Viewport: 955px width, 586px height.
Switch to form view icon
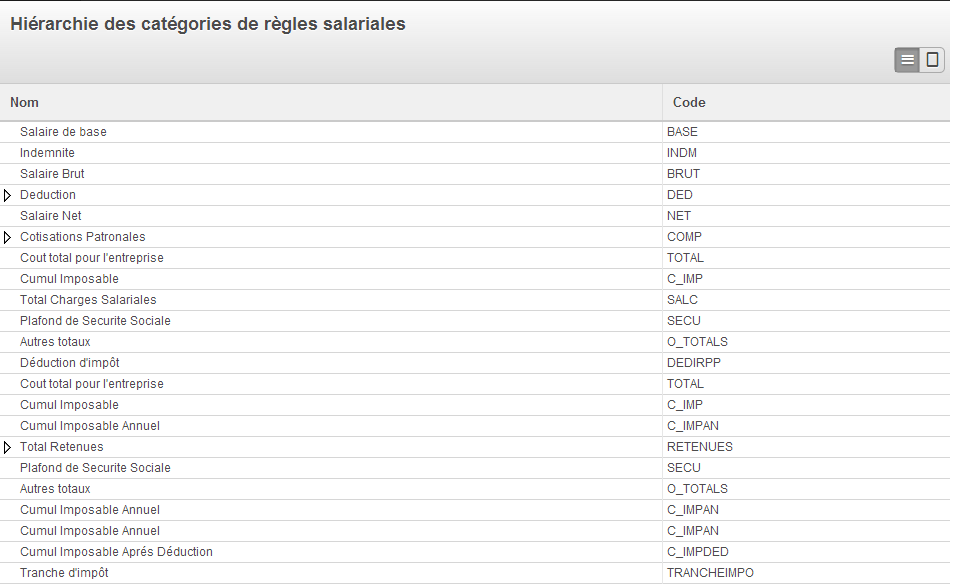click(x=932, y=60)
